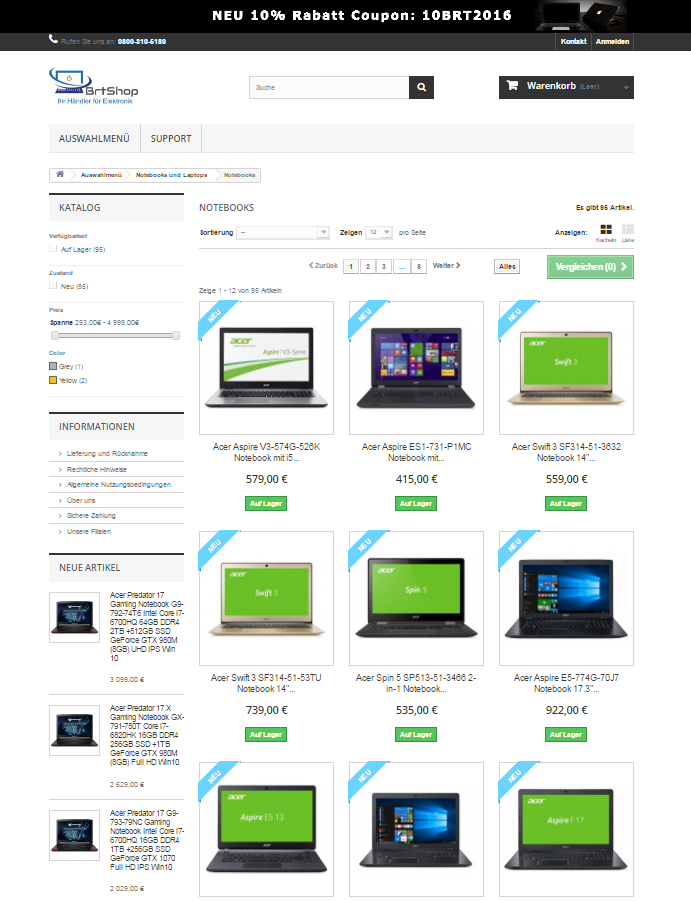Click the left price range slider handle
Viewport: 691px width, 901px height.
point(55,335)
